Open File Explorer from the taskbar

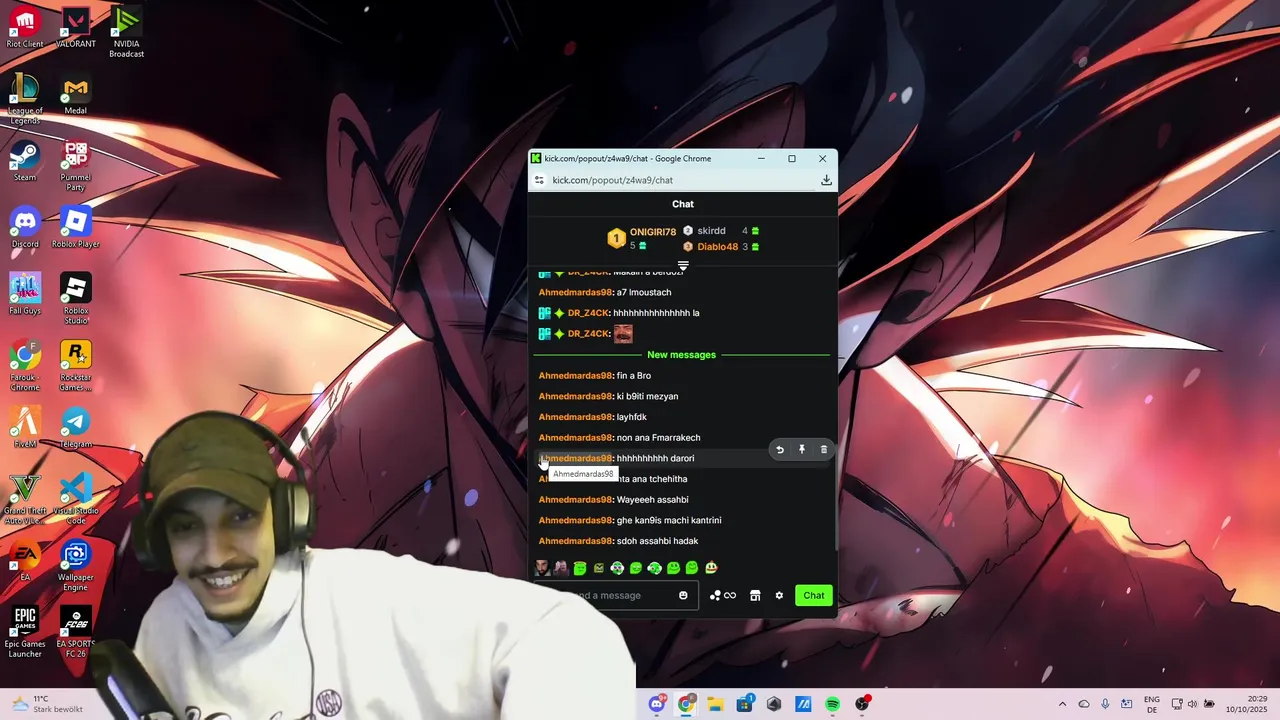[715, 704]
